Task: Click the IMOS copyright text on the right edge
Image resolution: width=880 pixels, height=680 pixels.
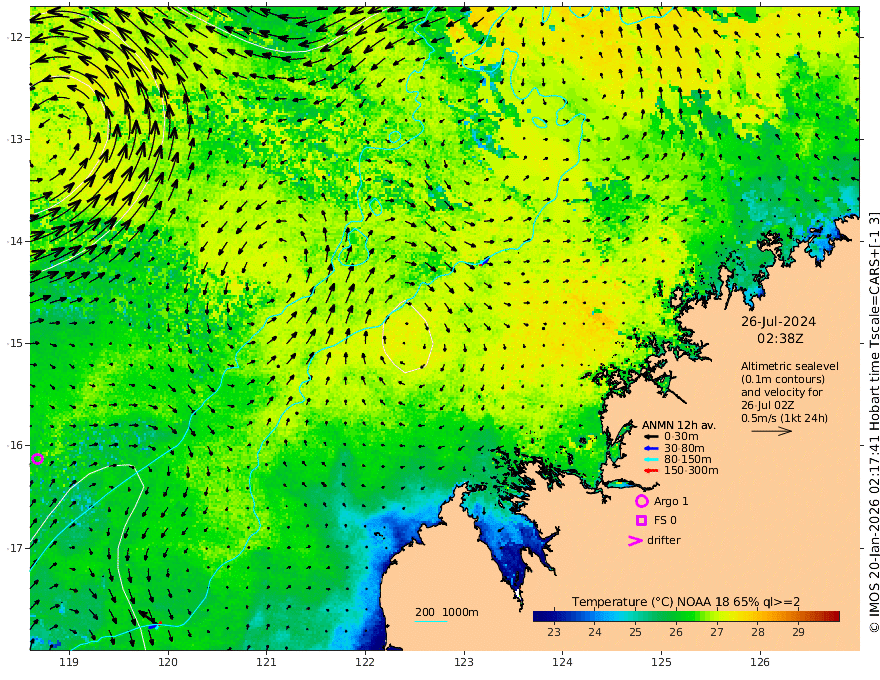Action: click(x=874, y=421)
